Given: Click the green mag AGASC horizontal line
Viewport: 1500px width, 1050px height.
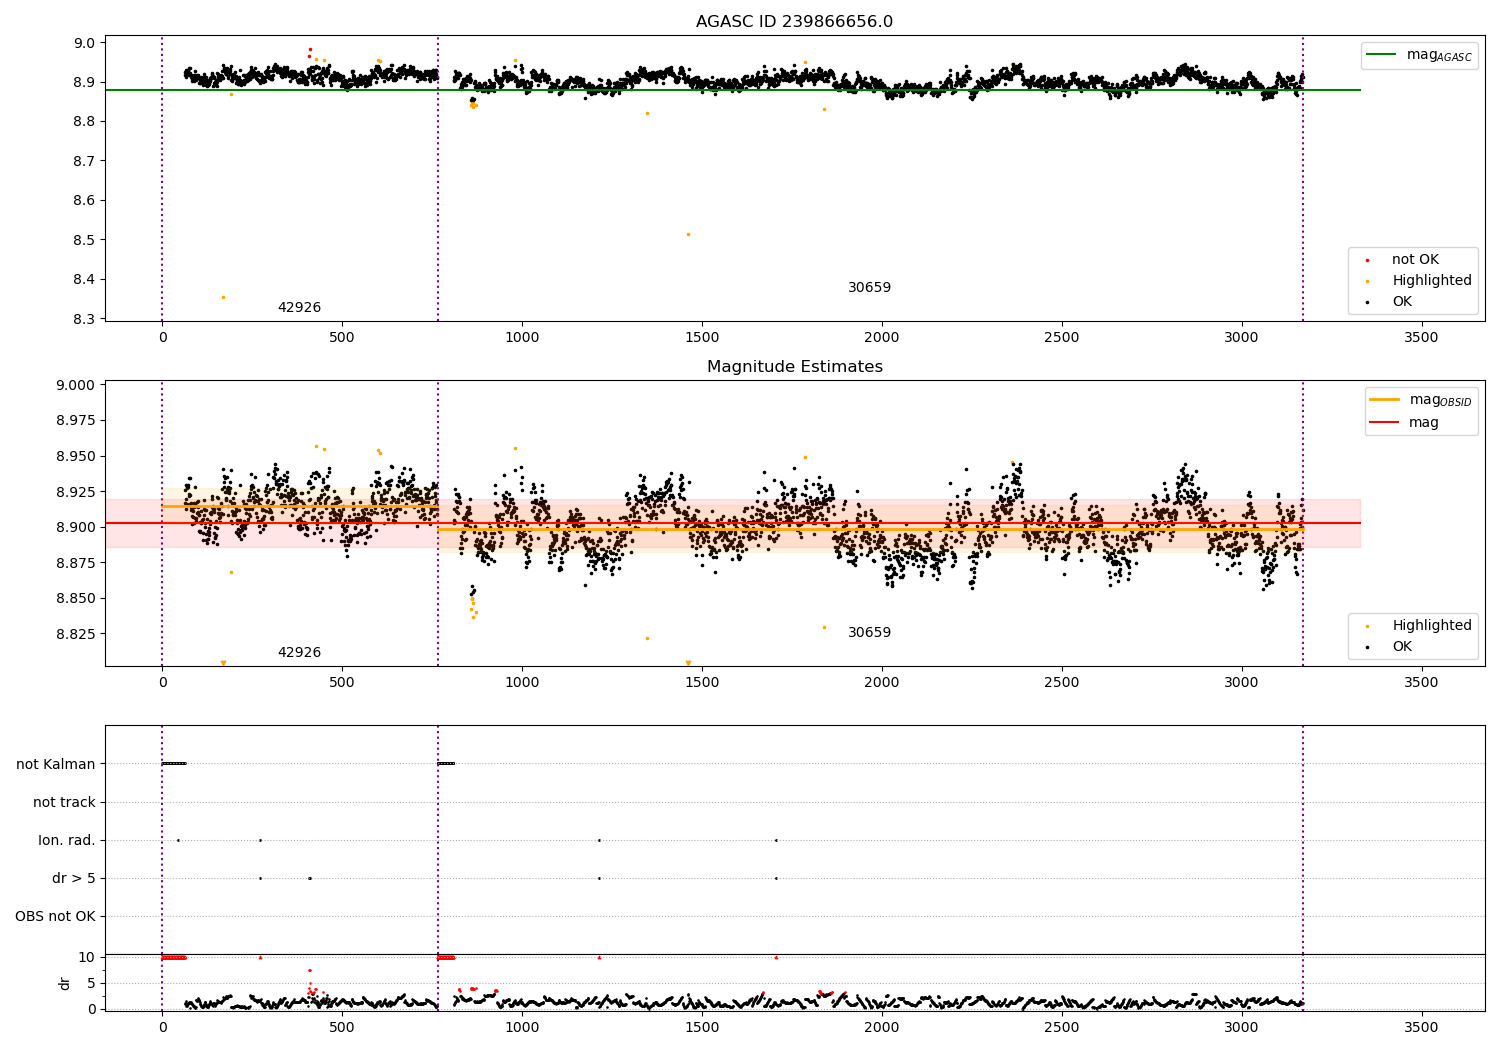Looking at the screenshot, I should [x=732, y=90].
